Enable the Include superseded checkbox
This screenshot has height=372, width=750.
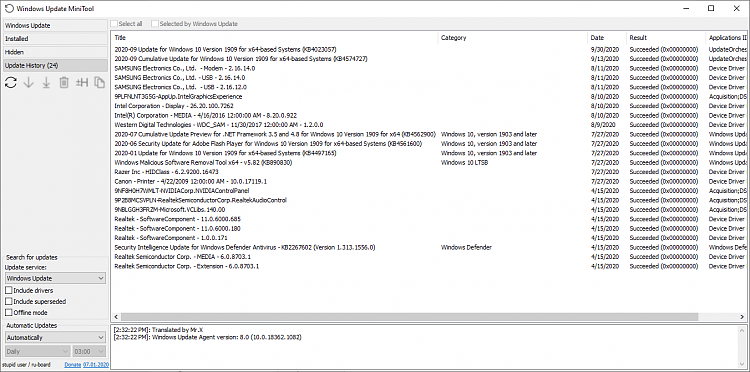click(9, 302)
